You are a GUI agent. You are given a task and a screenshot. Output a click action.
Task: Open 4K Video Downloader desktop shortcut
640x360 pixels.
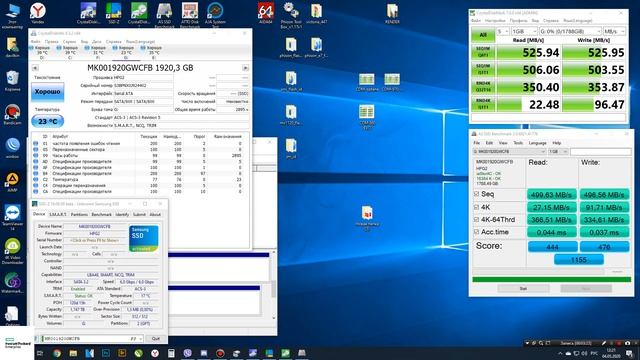click(12, 251)
